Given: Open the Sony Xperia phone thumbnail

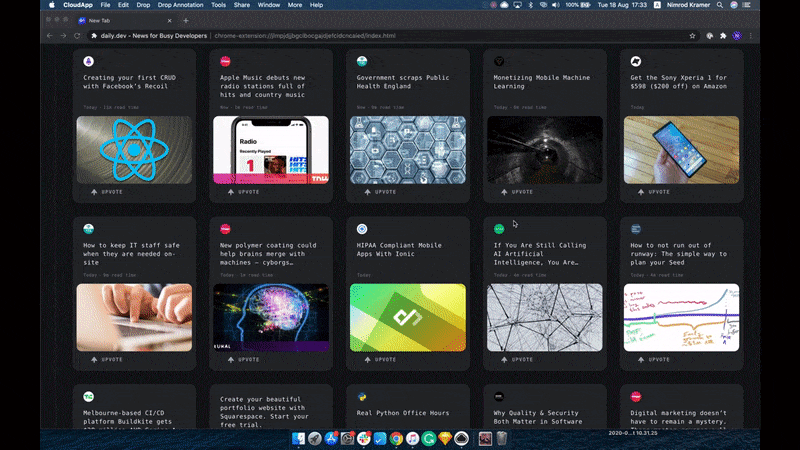Looking at the screenshot, I should (x=681, y=150).
